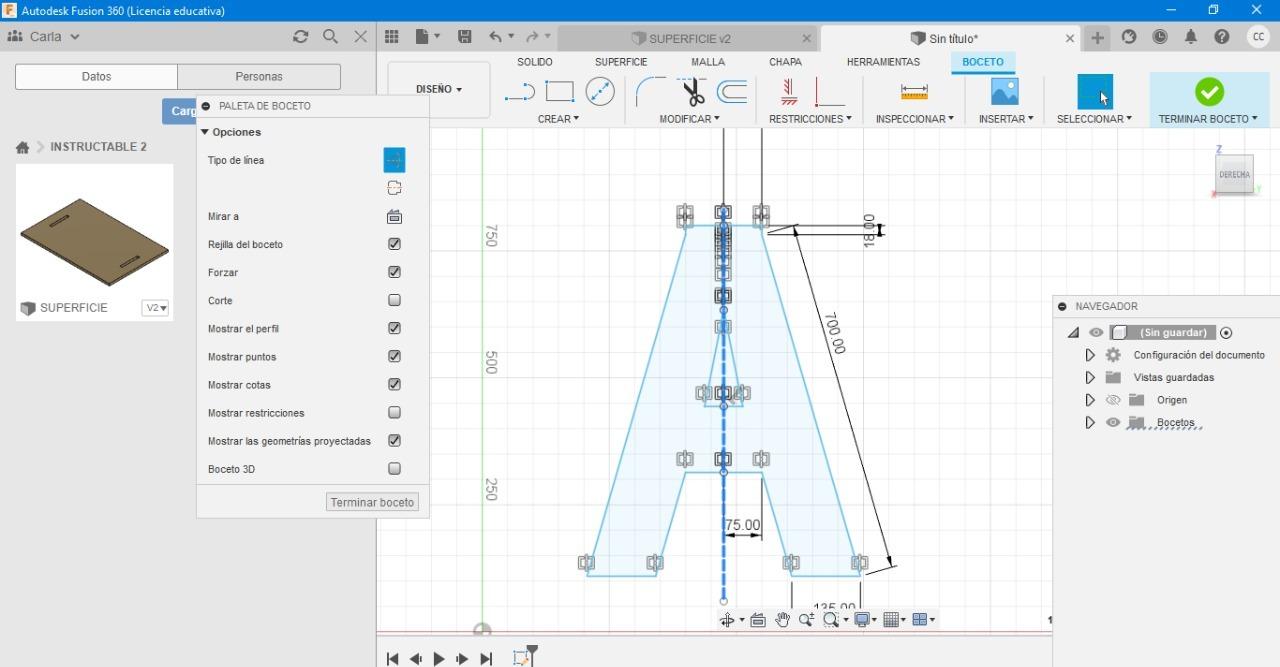Open the V2 version dropdown
This screenshot has height=667, width=1280.
[x=155, y=308]
